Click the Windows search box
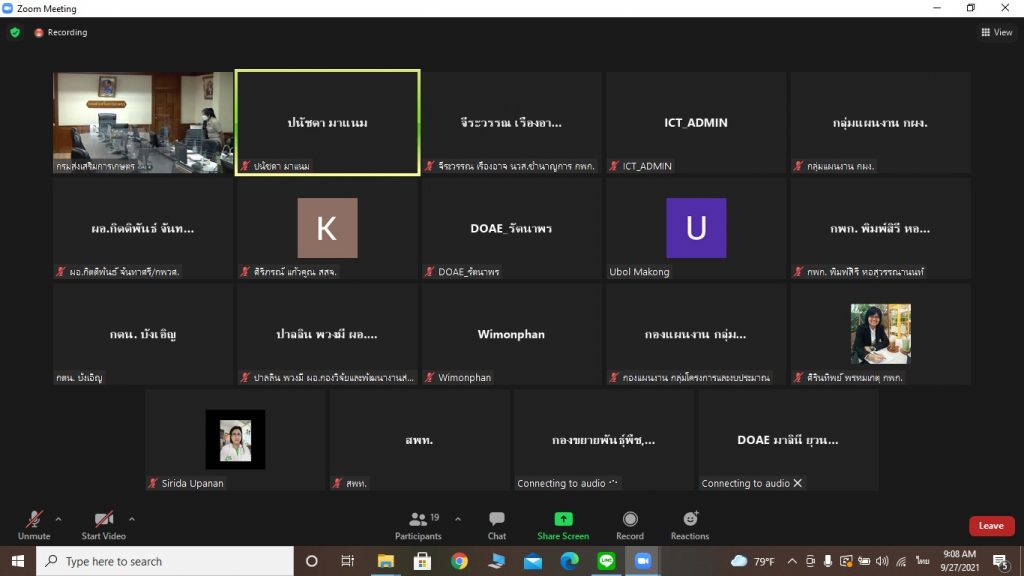Screen dimensions: 1024x576 [165, 561]
